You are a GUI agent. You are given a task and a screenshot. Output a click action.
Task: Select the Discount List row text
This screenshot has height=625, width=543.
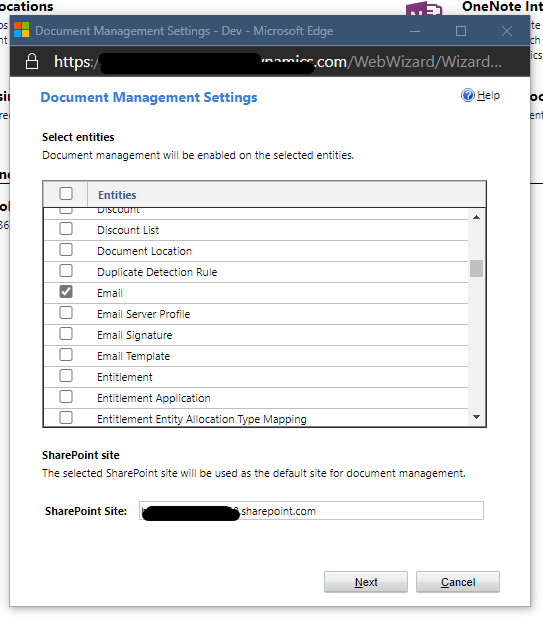[x=128, y=230]
